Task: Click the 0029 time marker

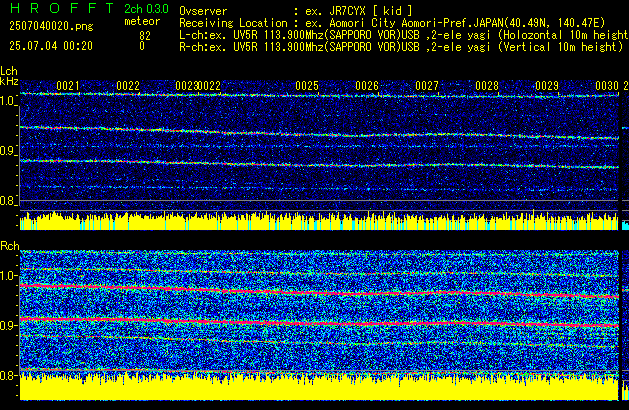Action: click(547, 86)
